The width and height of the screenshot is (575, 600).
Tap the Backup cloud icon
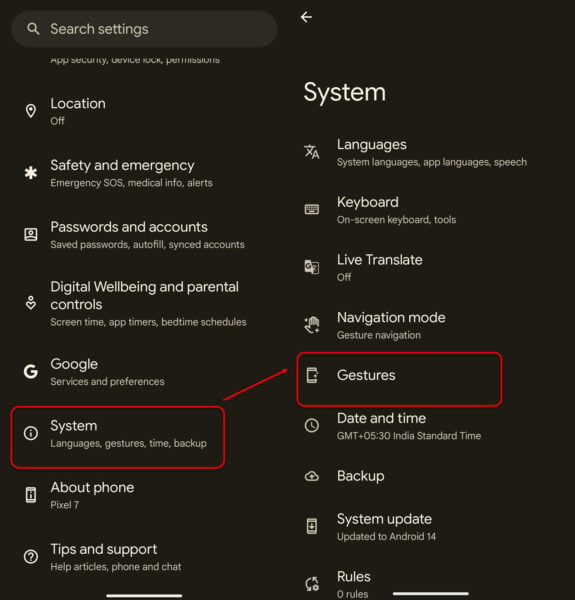point(312,476)
